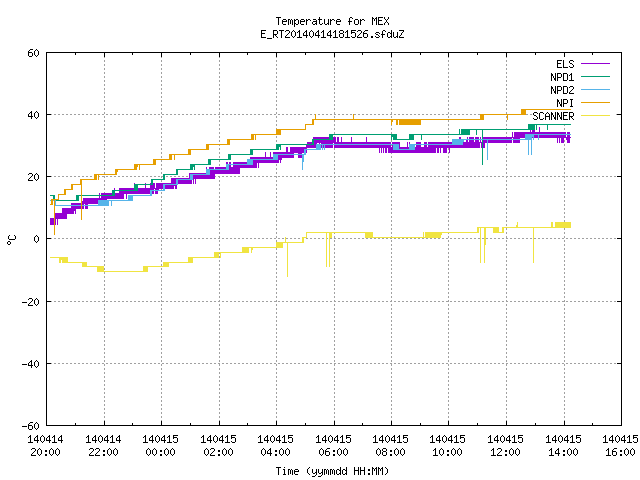
Task: Click the x-axis label 140414 20:00
Action: pyautogui.click(x=45, y=446)
